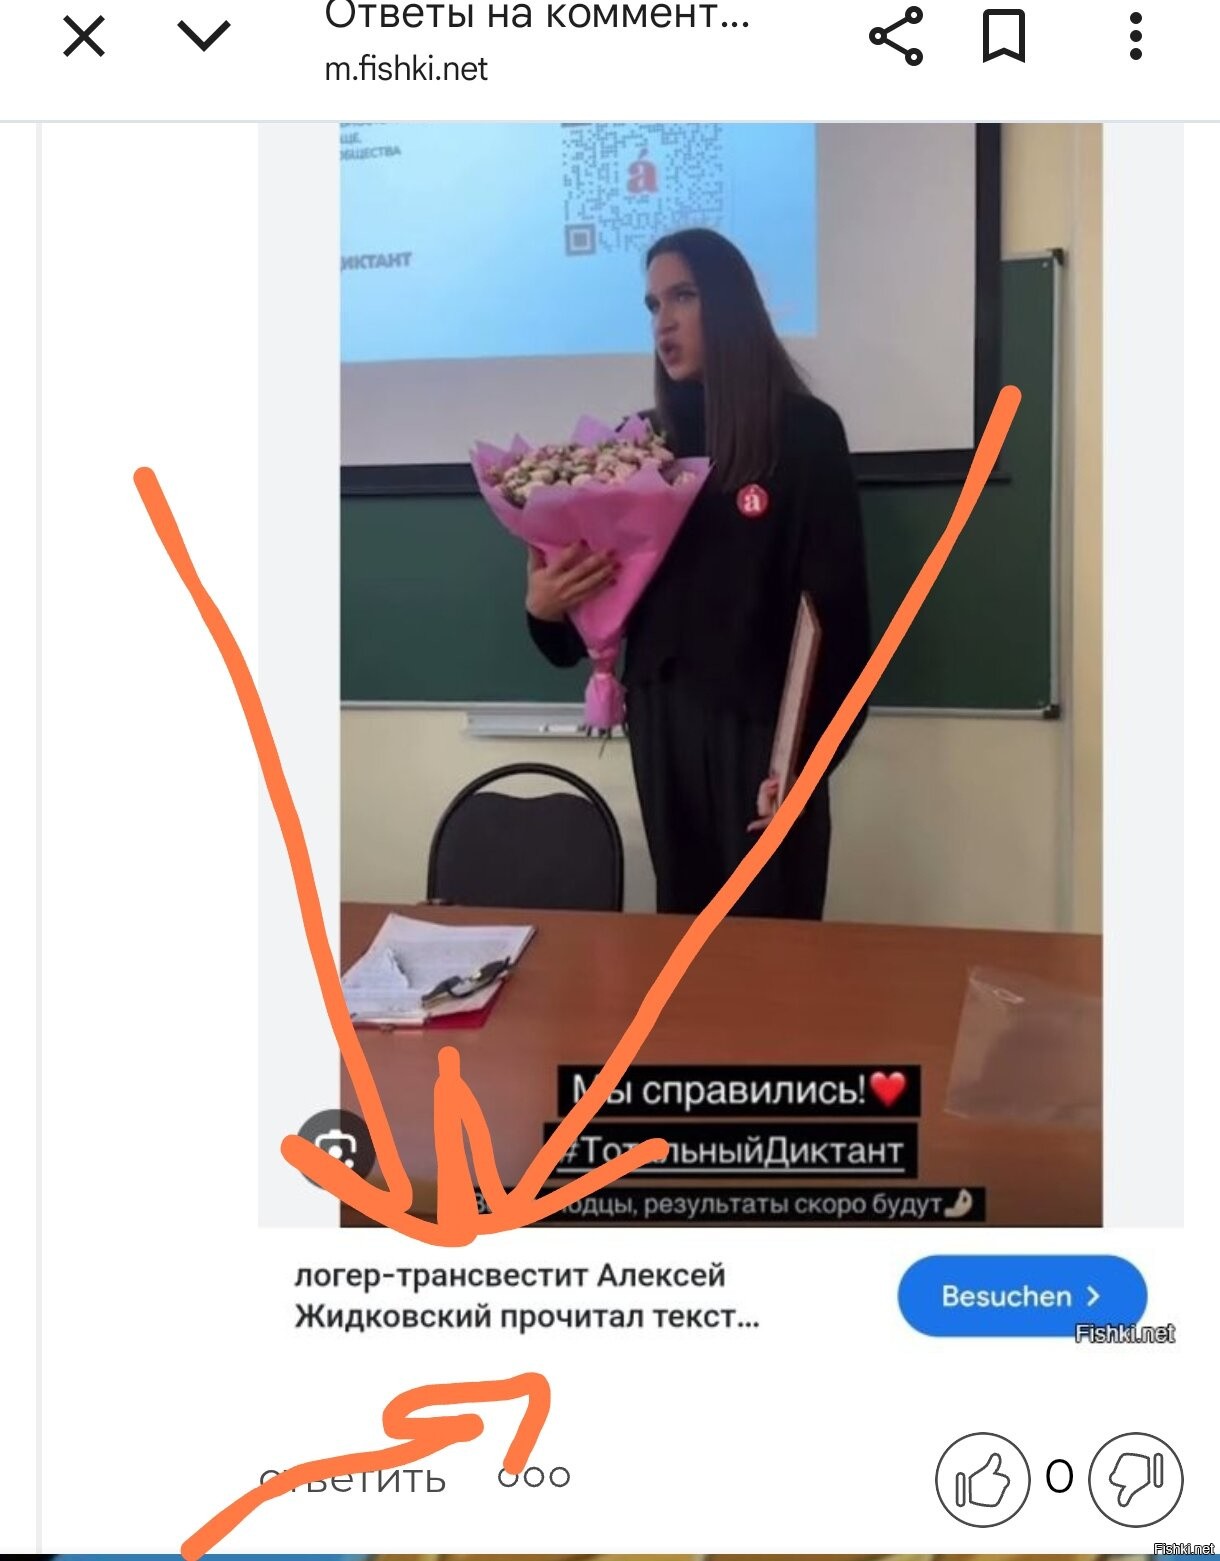Image resolution: width=1220 pixels, height=1561 pixels.
Task: Open the comment's three-circles more options
Action: click(x=534, y=1477)
